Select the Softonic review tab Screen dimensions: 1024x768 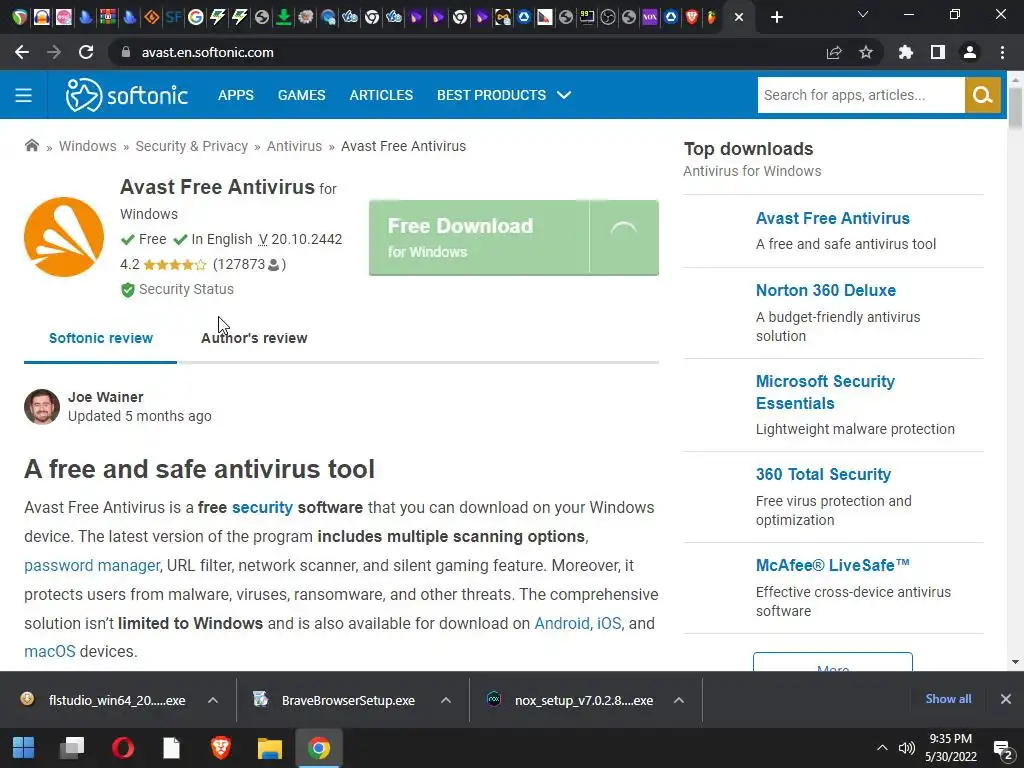click(101, 338)
